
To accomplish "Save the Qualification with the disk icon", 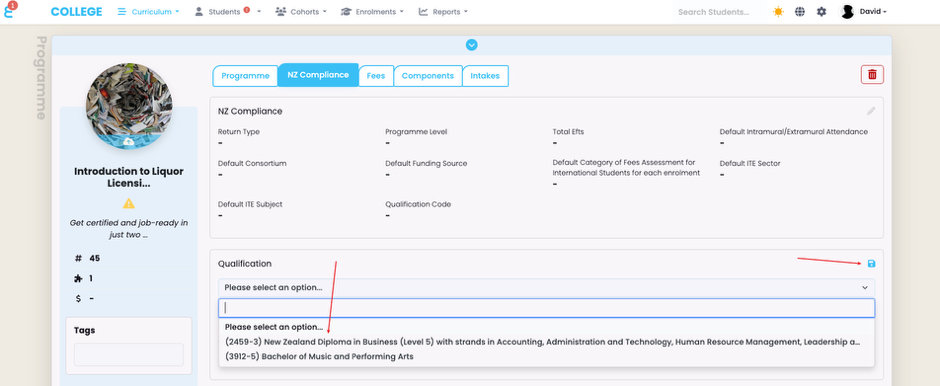I will tap(872, 264).
